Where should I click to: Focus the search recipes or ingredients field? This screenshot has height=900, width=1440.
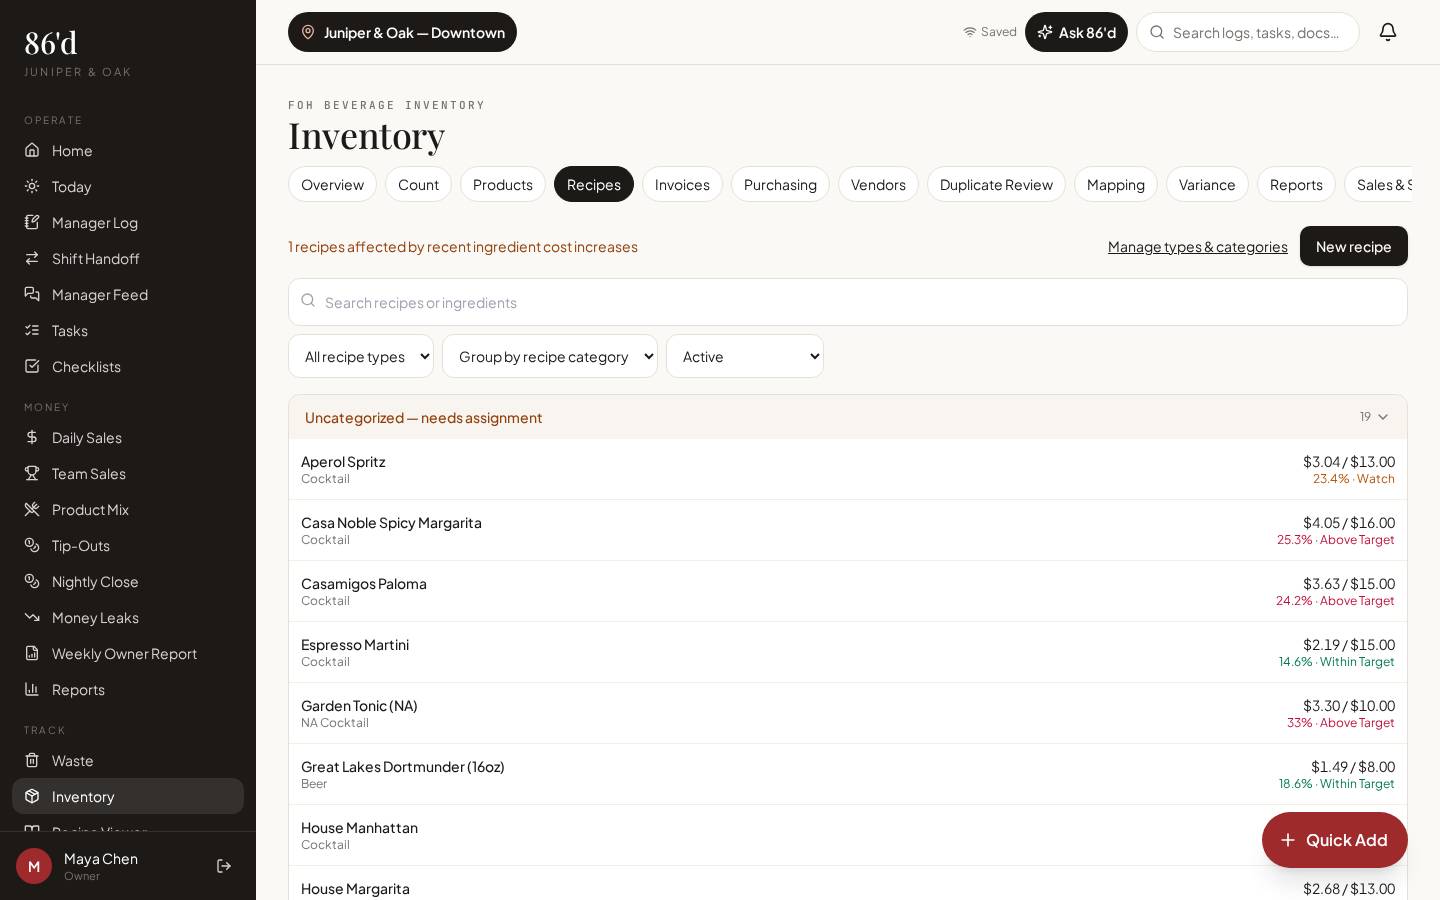pos(848,302)
